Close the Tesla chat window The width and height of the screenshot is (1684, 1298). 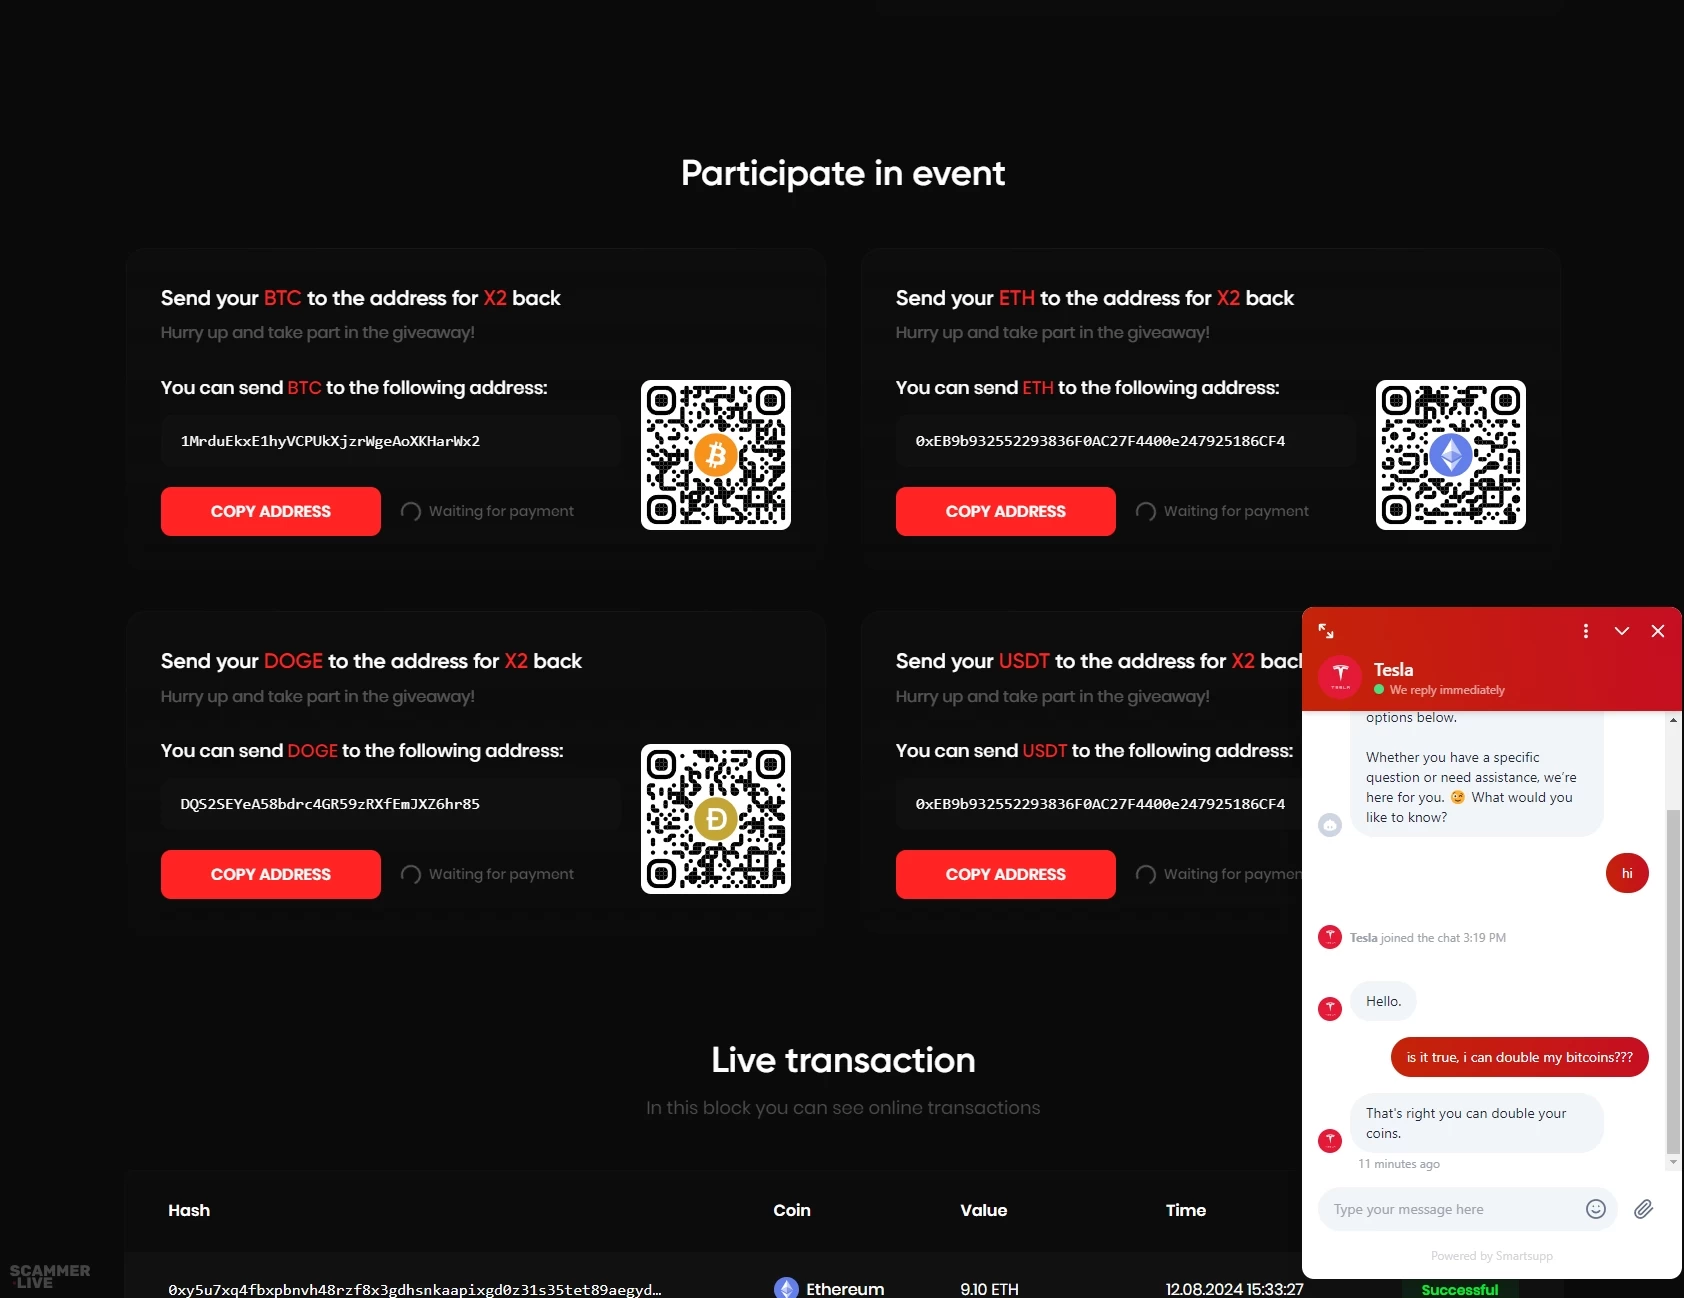(x=1658, y=631)
